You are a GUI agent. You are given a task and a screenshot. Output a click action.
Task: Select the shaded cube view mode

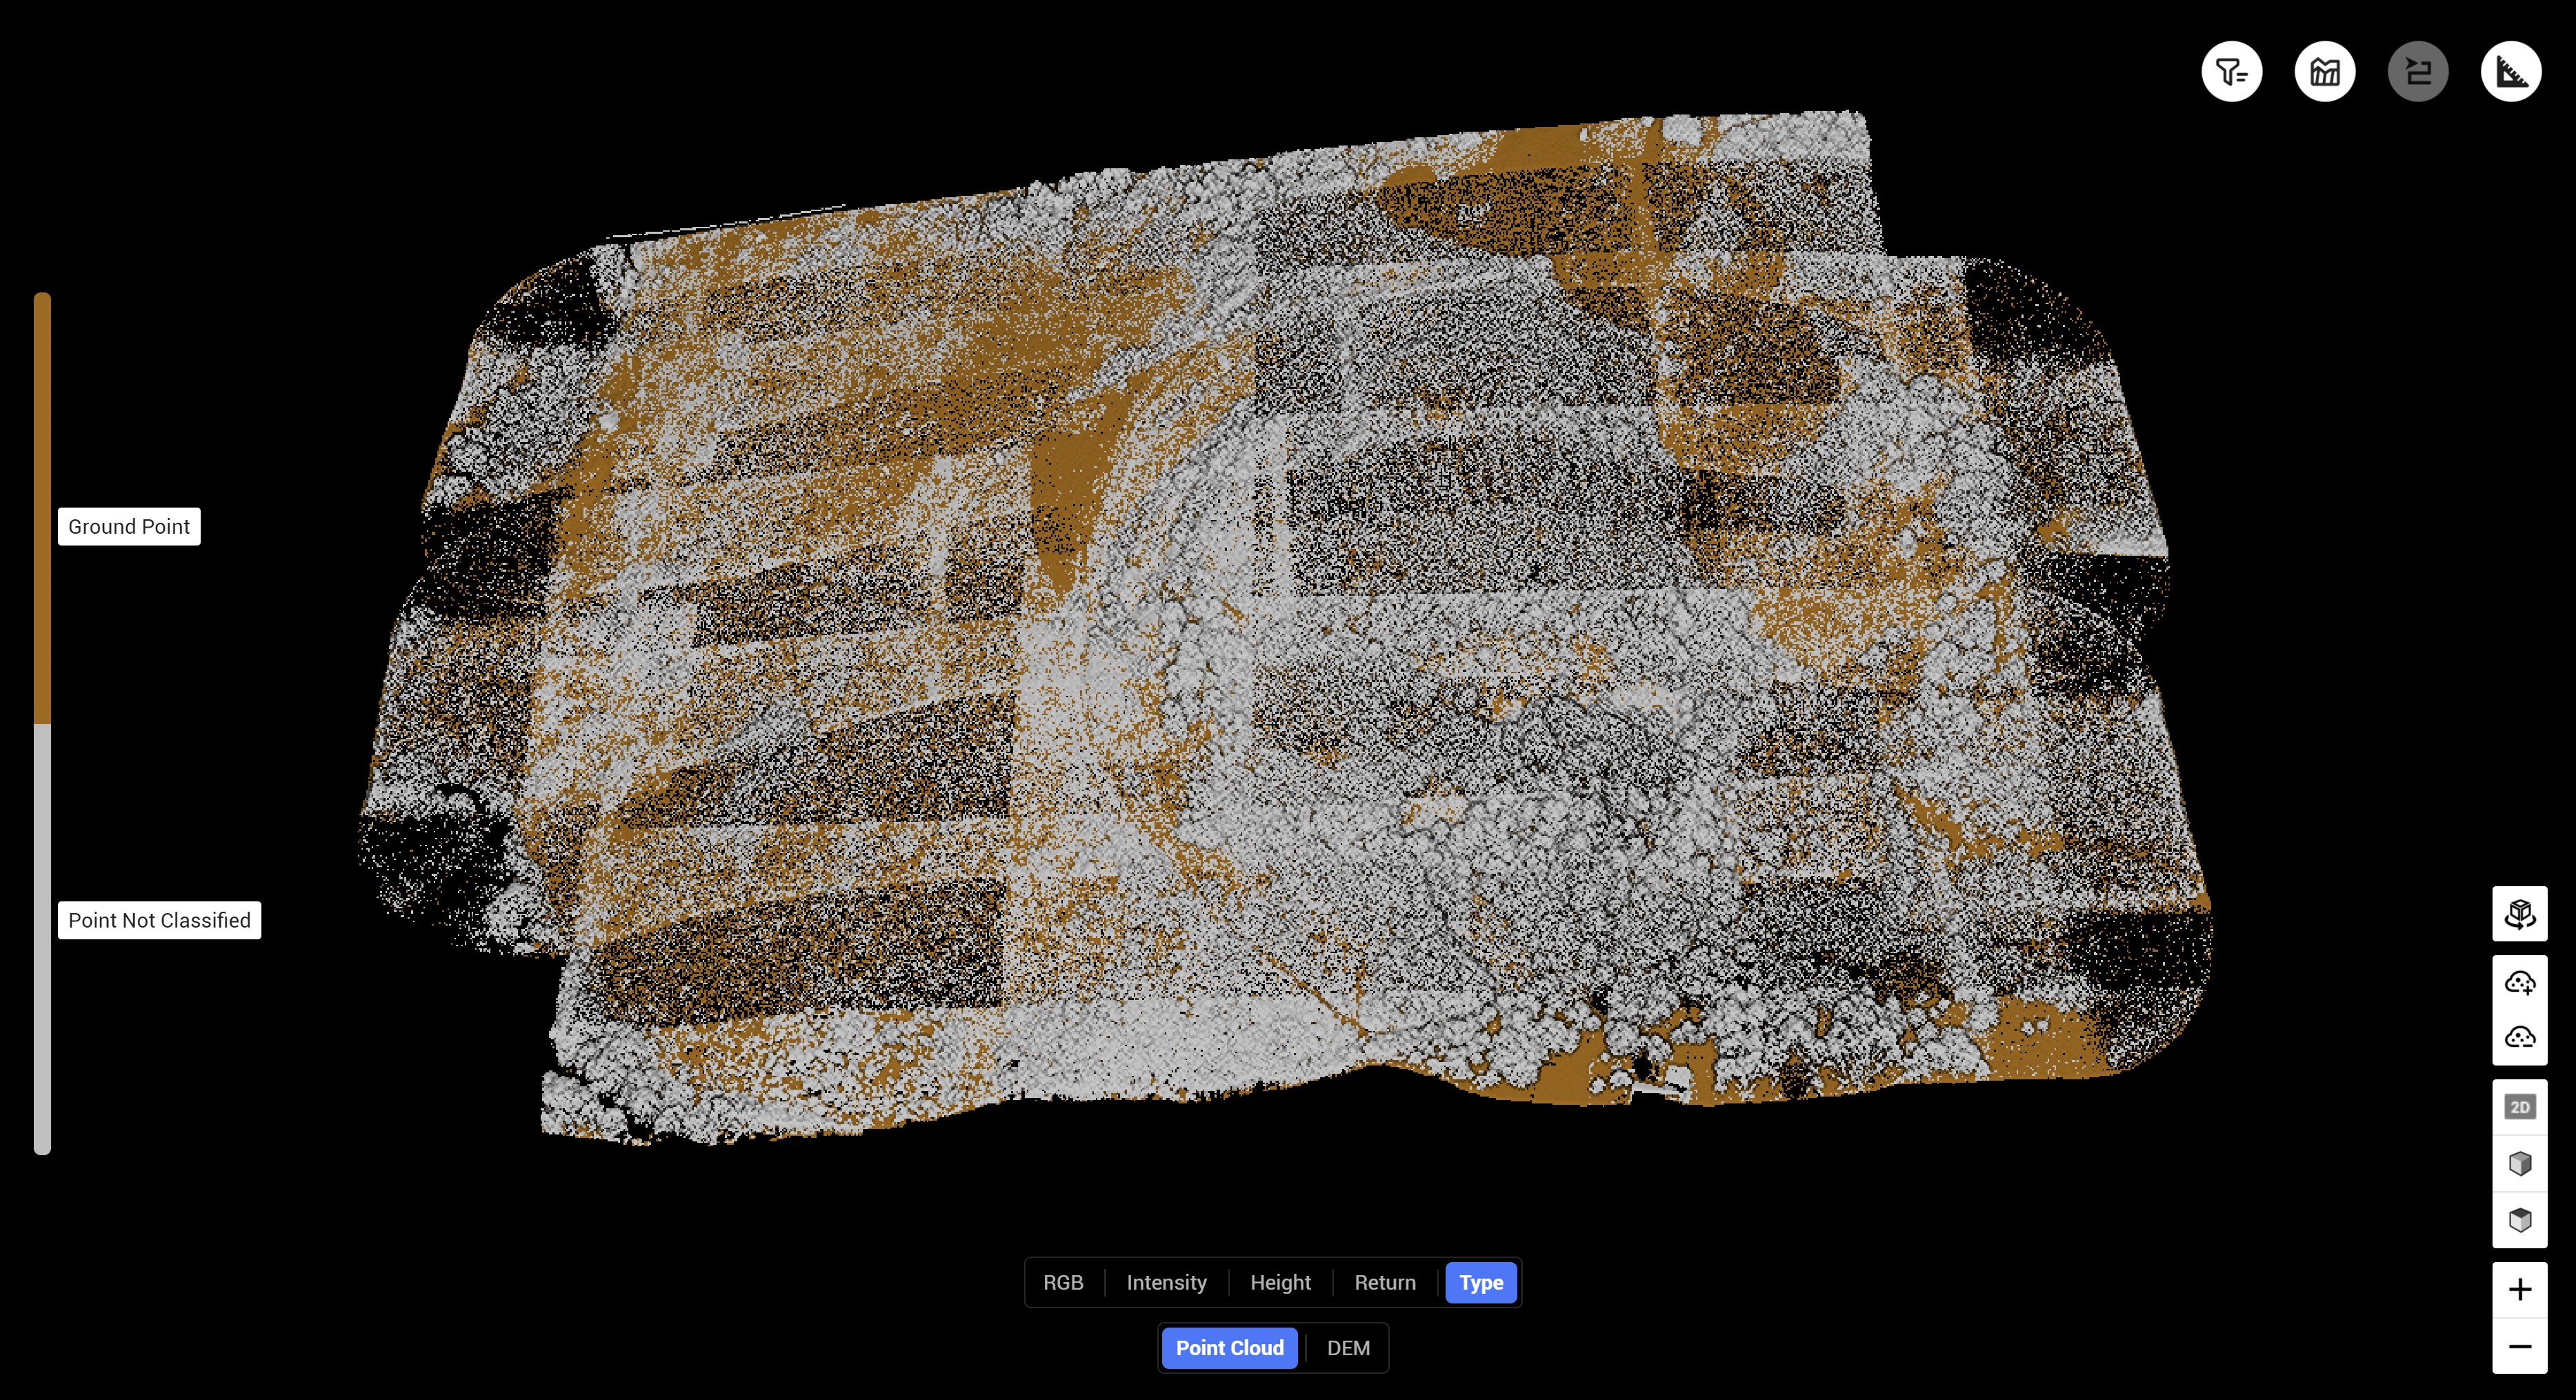tap(2520, 1163)
